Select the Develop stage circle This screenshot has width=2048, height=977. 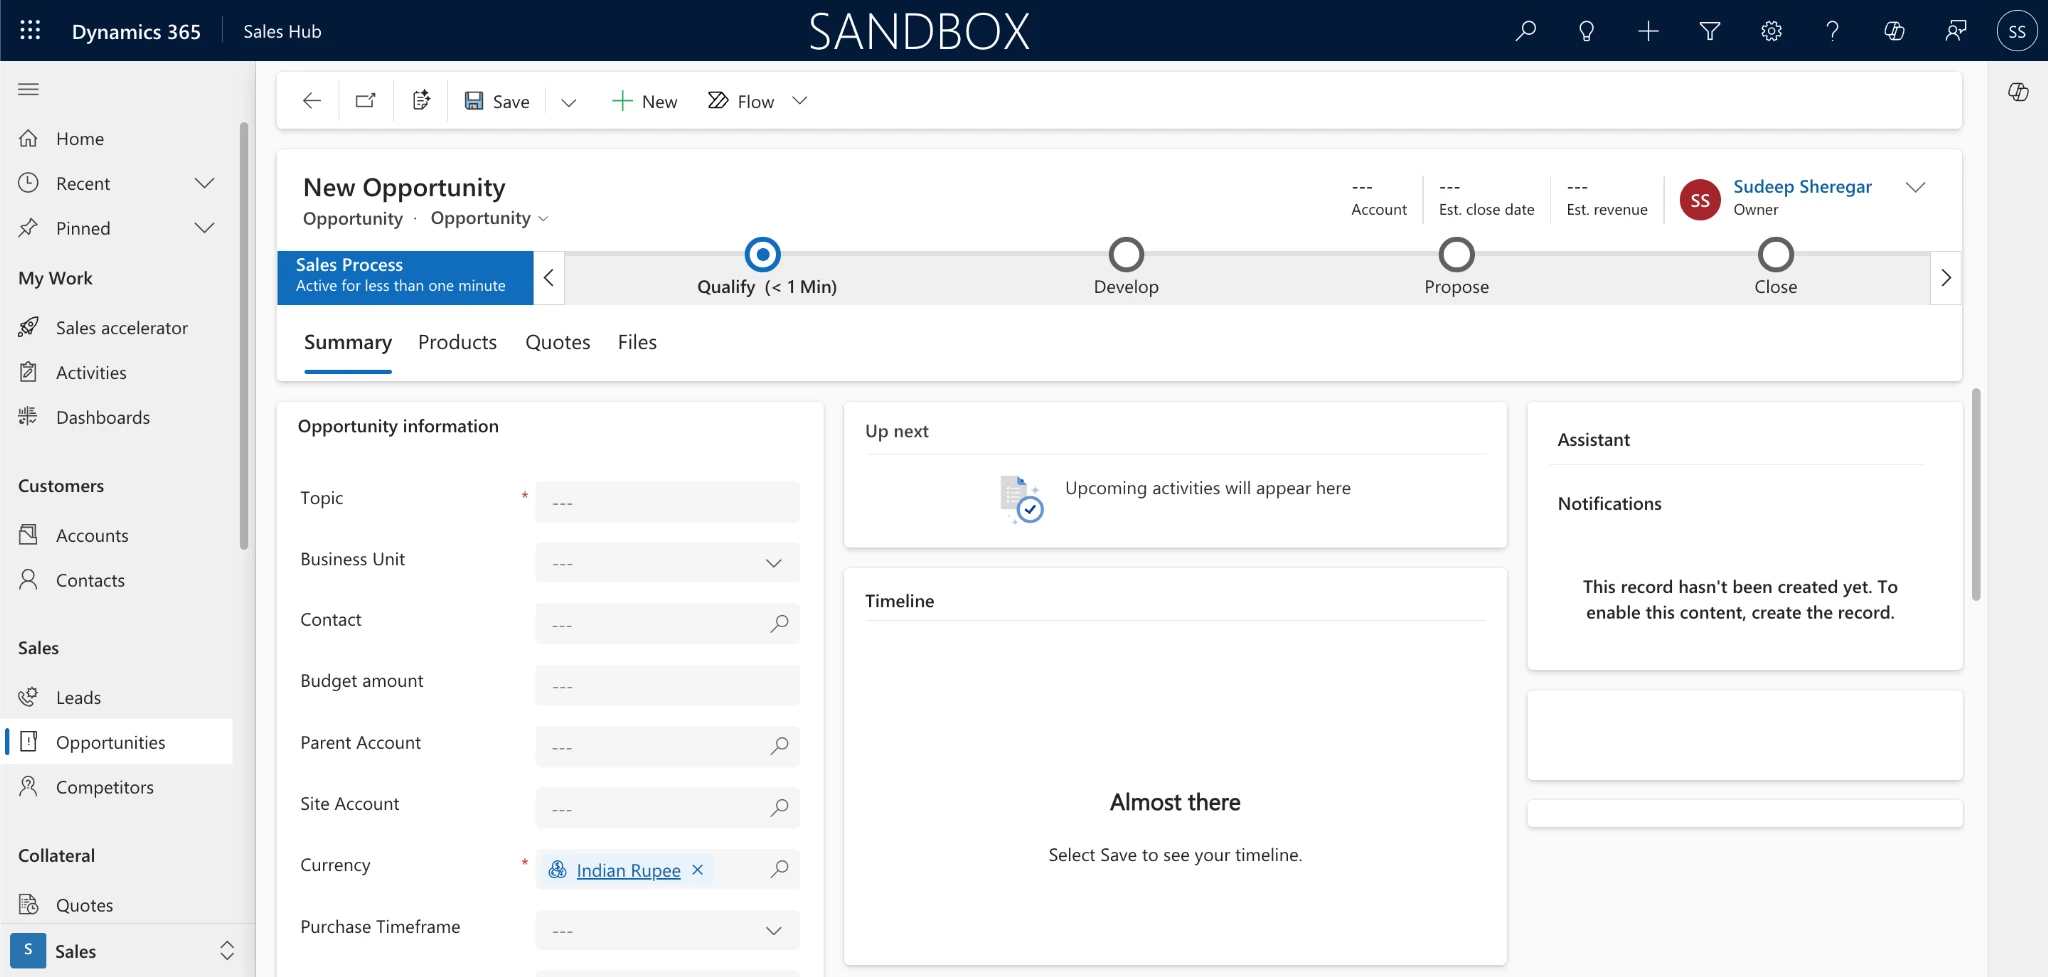(1126, 255)
